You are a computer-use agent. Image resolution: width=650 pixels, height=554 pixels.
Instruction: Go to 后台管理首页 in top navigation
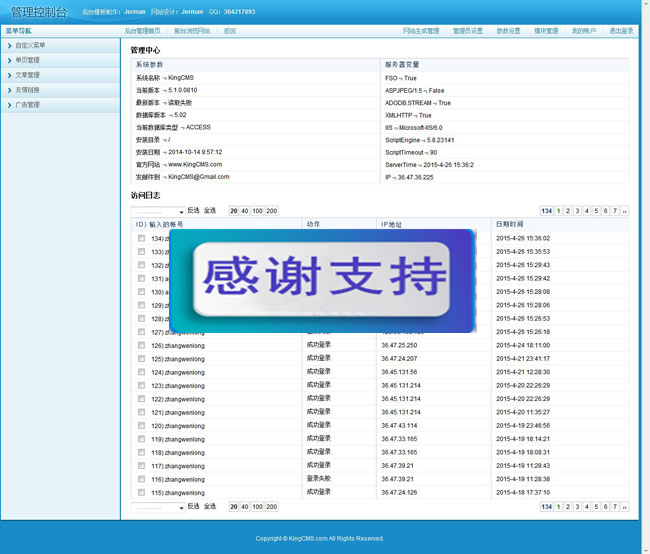(142, 31)
